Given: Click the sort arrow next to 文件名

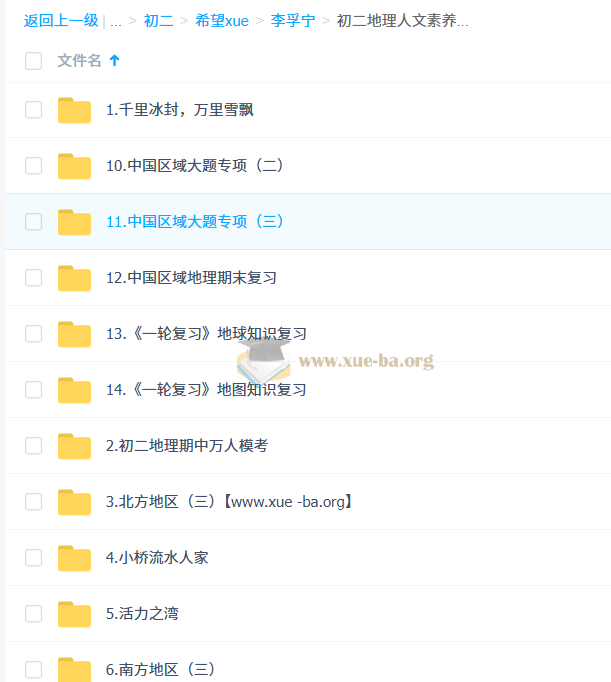Looking at the screenshot, I should coord(114,60).
